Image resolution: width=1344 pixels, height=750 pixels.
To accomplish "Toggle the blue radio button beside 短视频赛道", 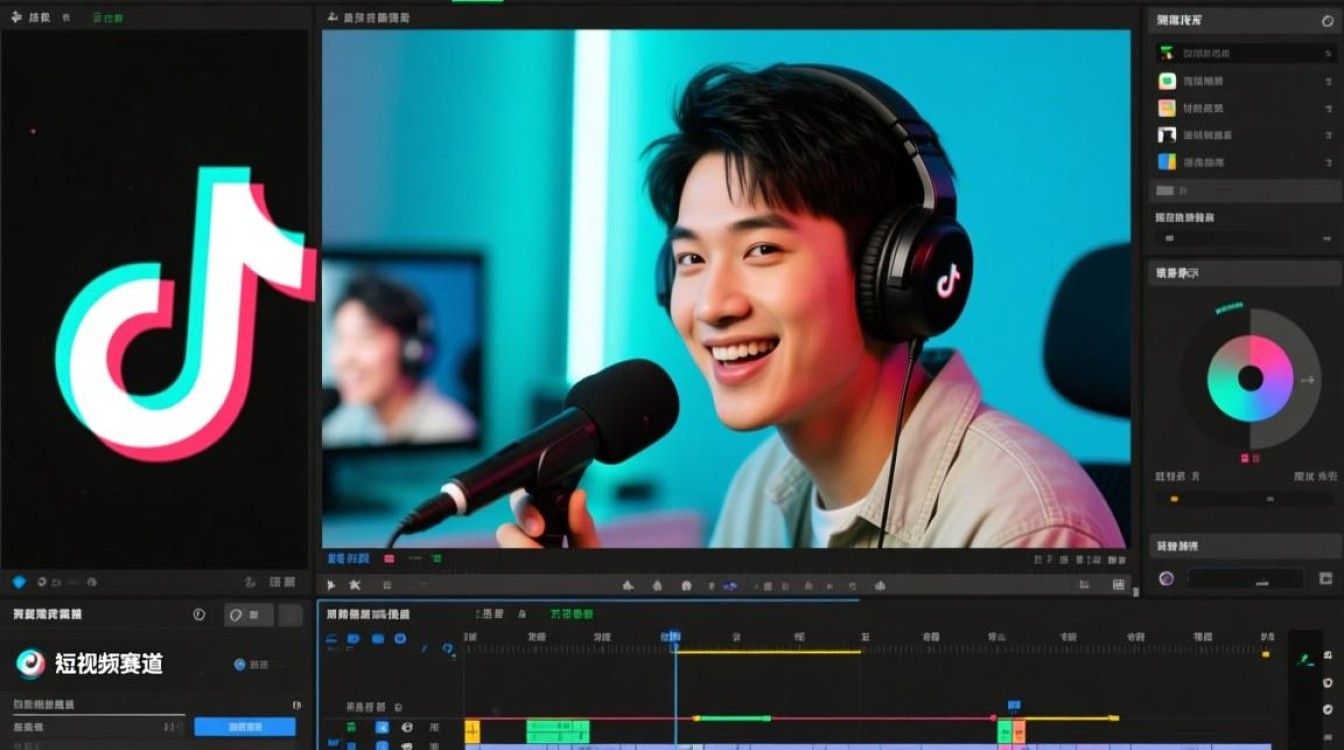I will point(240,664).
